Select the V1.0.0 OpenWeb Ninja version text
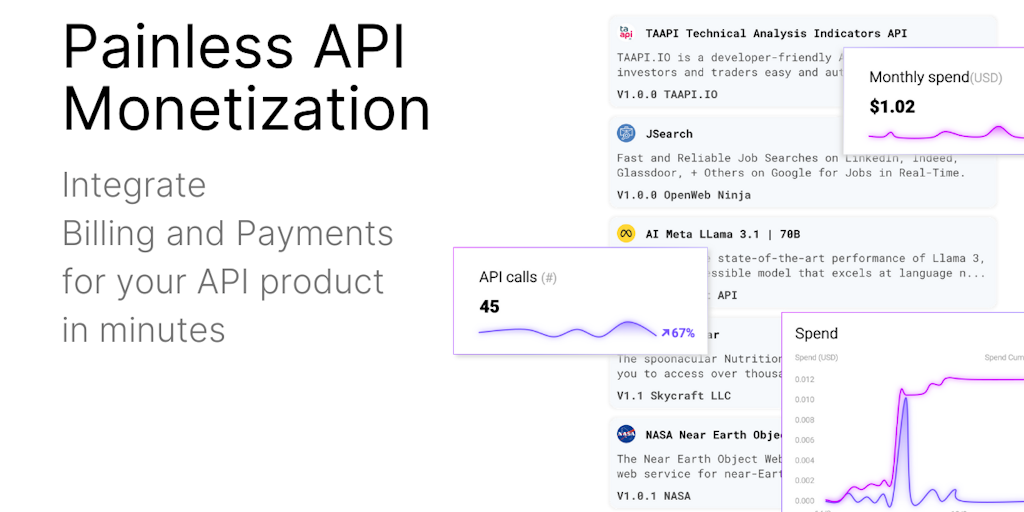The width and height of the screenshot is (1024, 512). [684, 195]
